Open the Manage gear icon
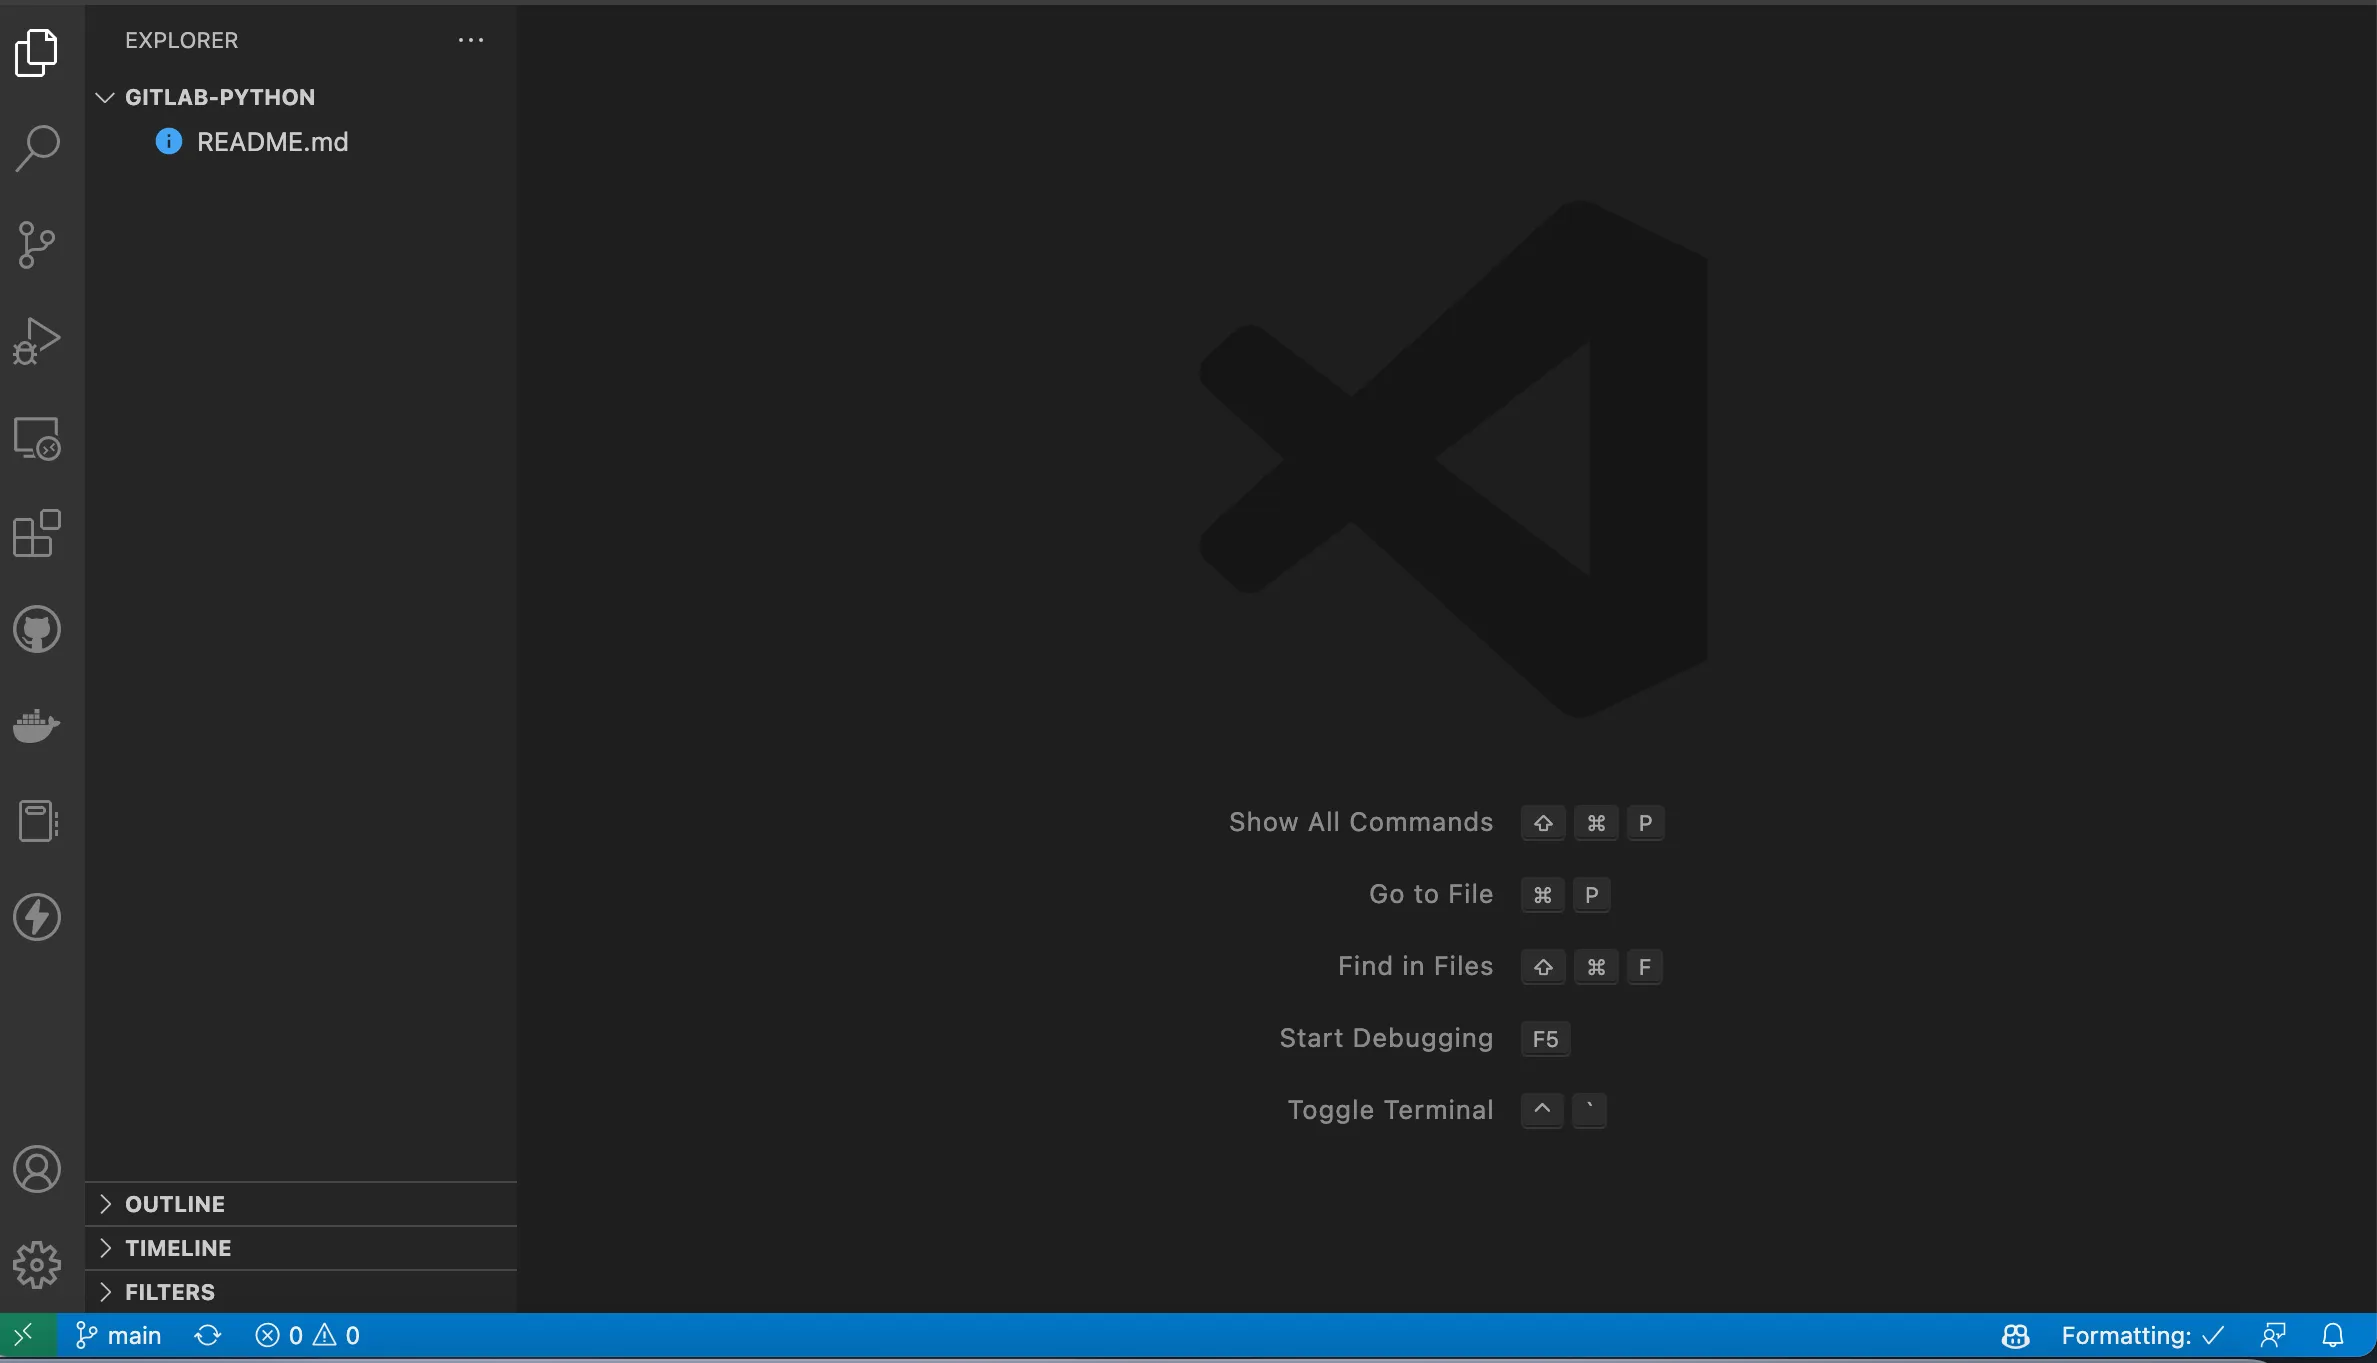This screenshot has width=2377, height=1363. point(37,1265)
